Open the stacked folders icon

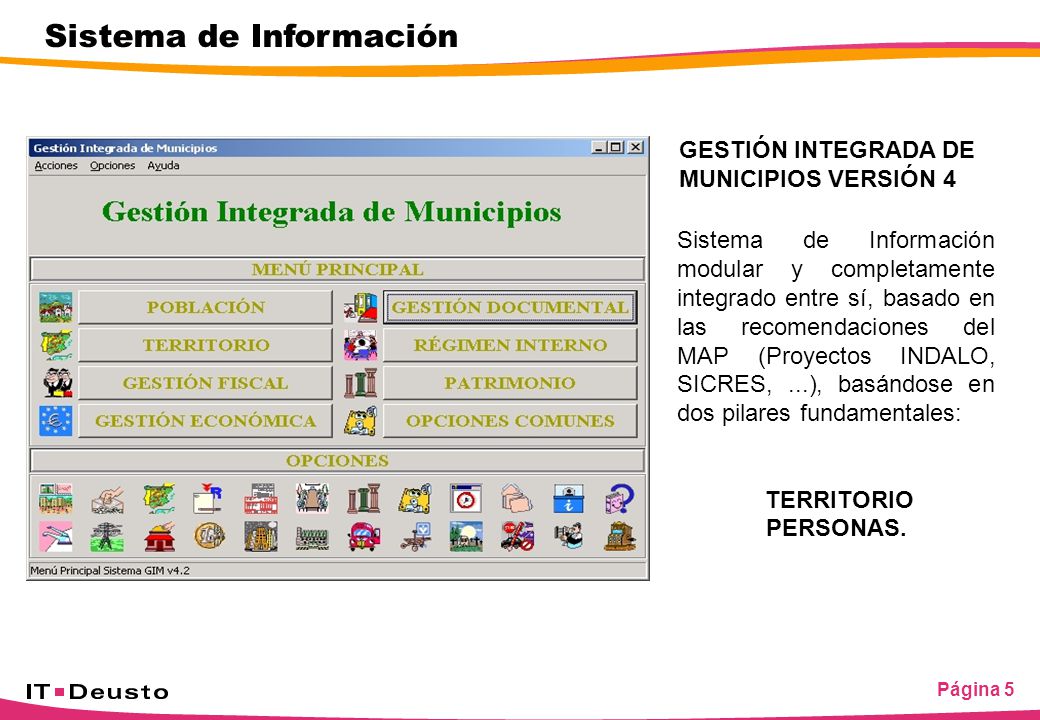point(517,499)
